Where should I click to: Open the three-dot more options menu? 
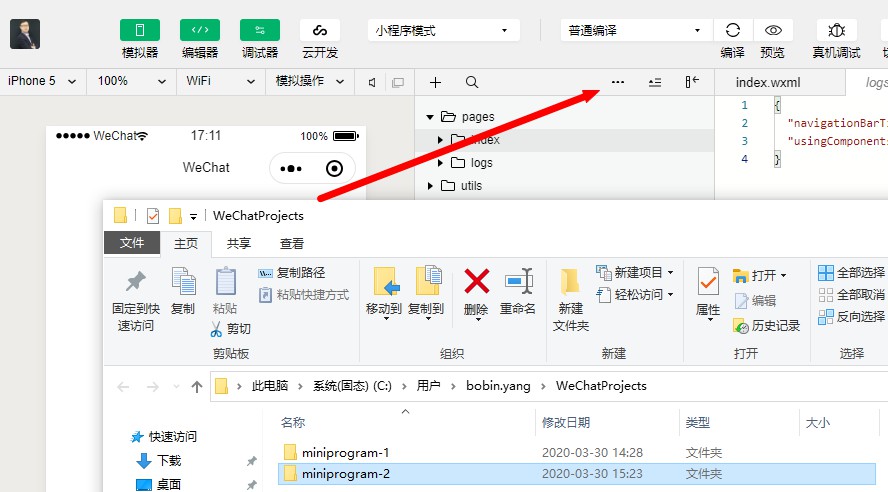[x=617, y=82]
